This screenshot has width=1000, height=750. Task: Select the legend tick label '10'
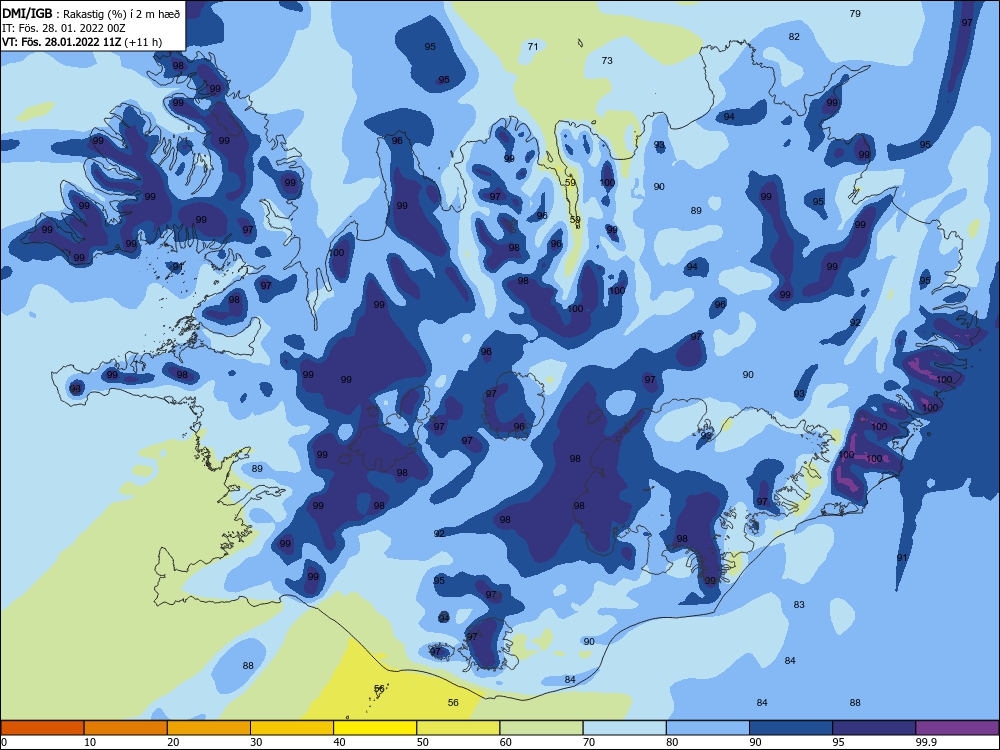tap(90, 742)
